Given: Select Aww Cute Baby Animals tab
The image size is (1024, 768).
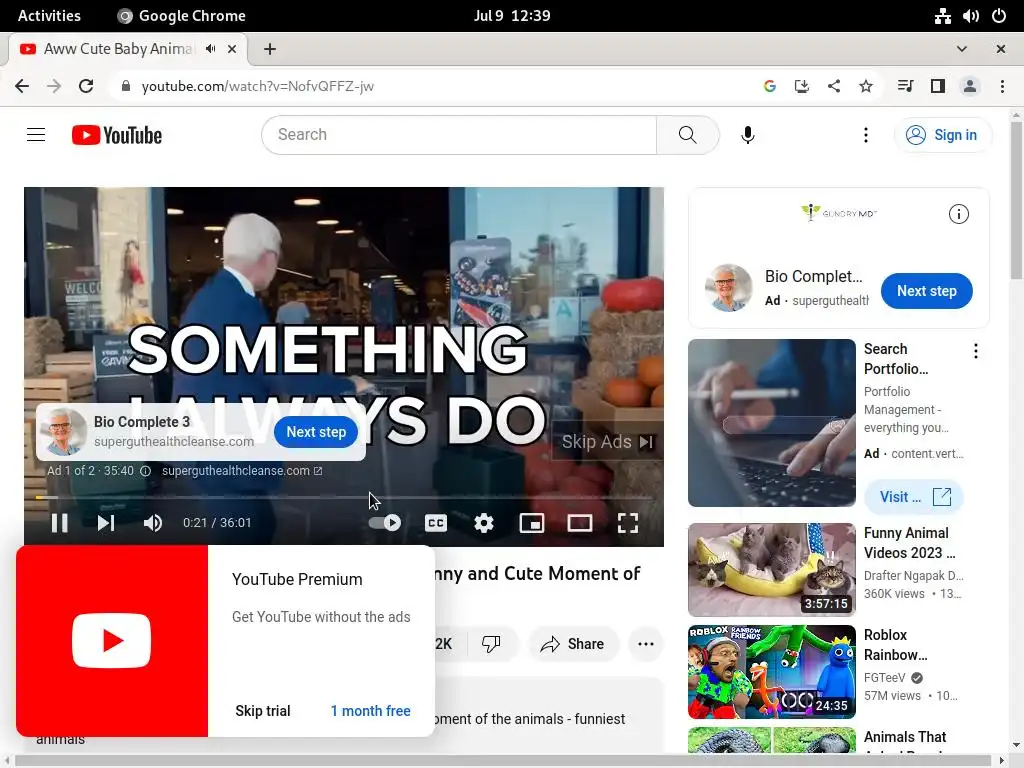Looking at the screenshot, I should (x=127, y=49).
